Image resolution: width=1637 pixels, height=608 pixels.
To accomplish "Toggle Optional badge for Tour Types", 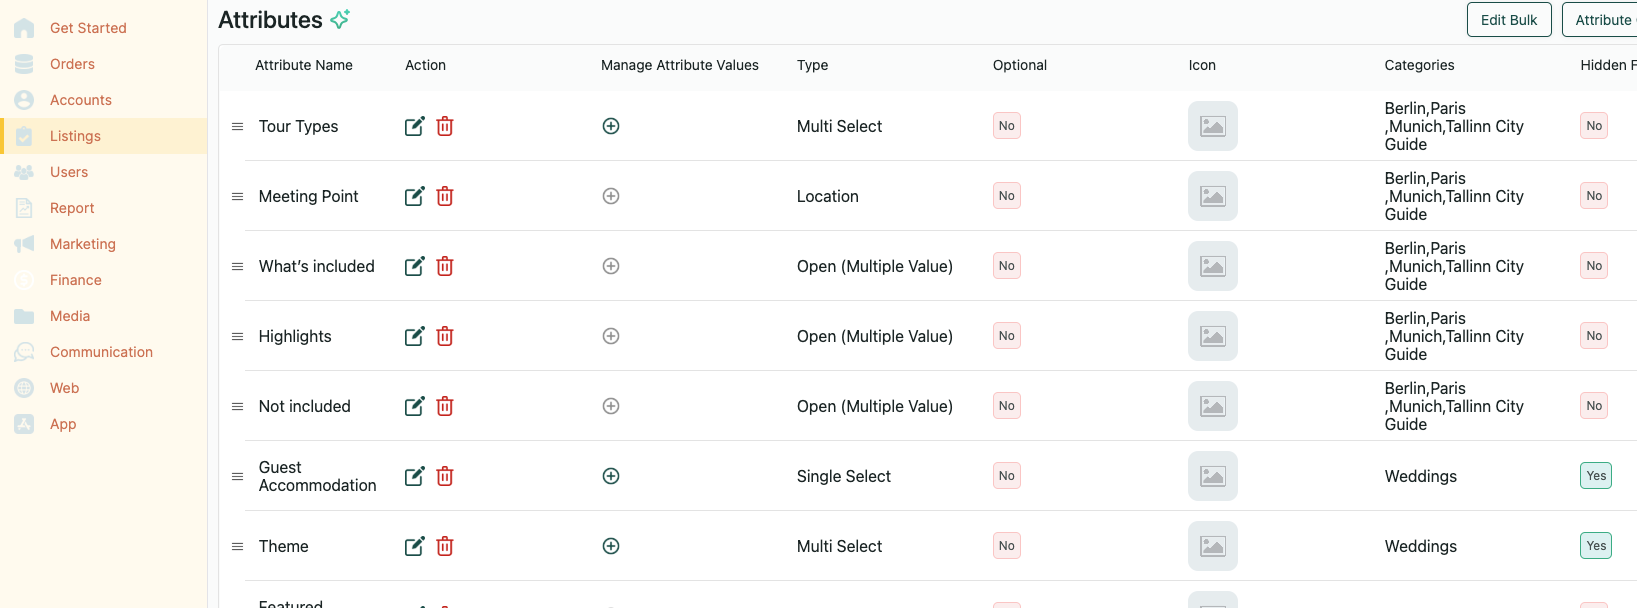I will pyautogui.click(x=1006, y=126).
